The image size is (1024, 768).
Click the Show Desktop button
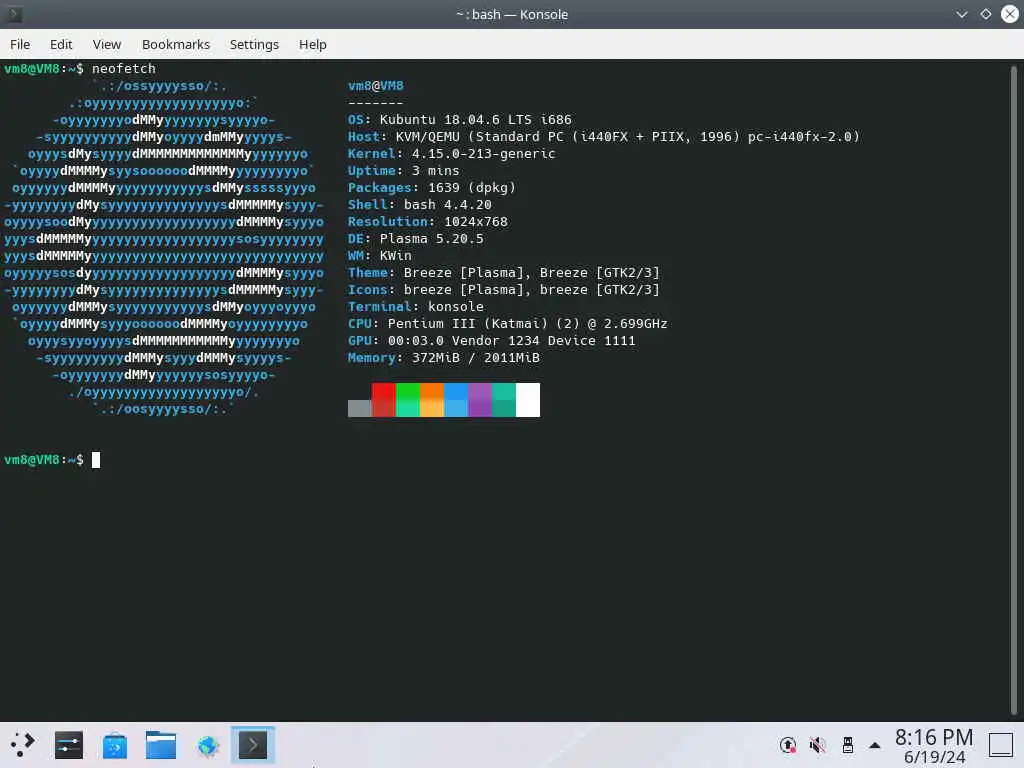click(x=1000, y=744)
